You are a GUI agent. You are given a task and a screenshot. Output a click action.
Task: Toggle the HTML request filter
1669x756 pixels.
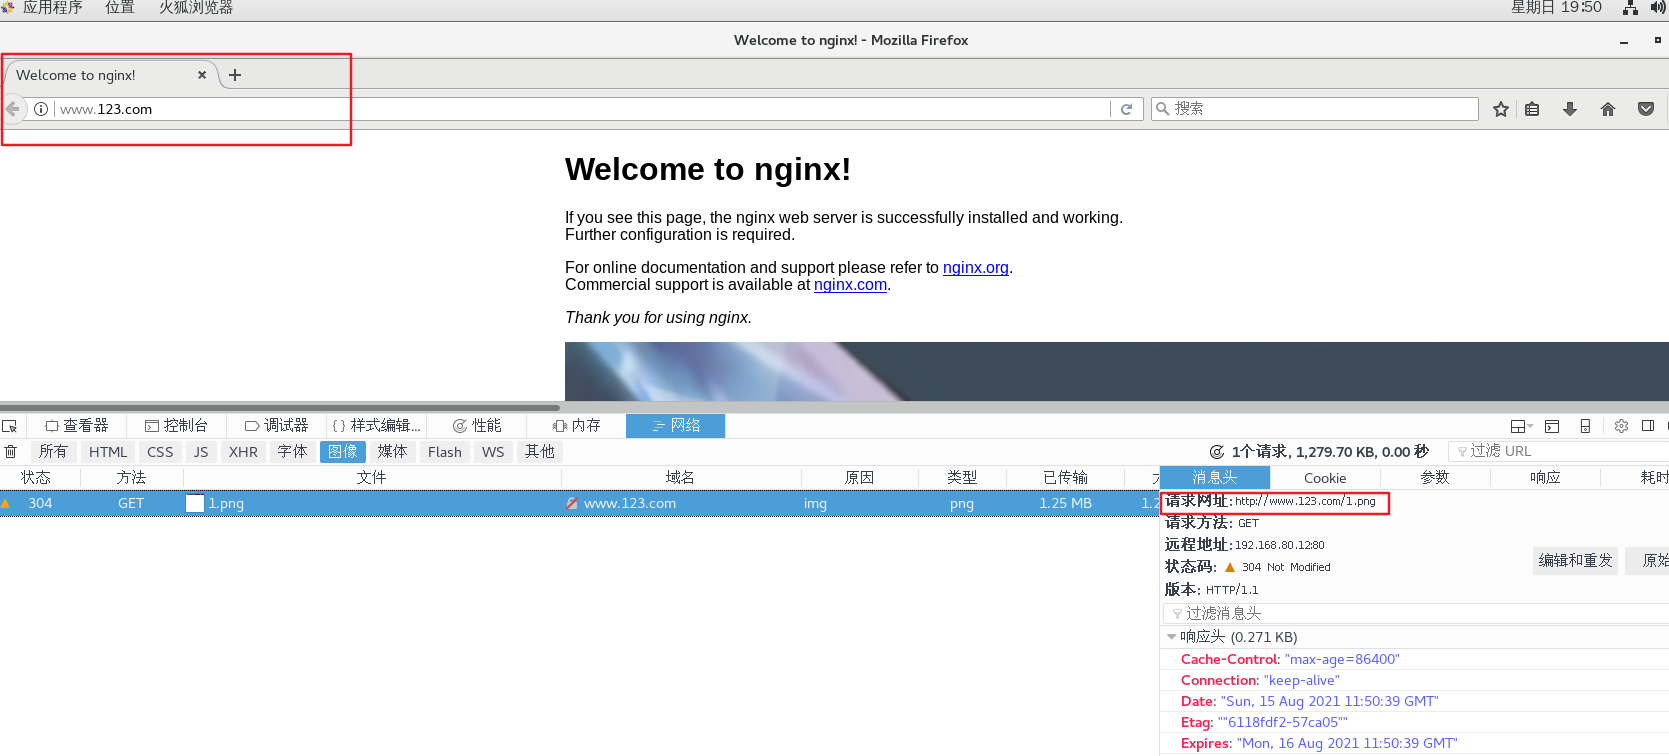click(x=108, y=452)
